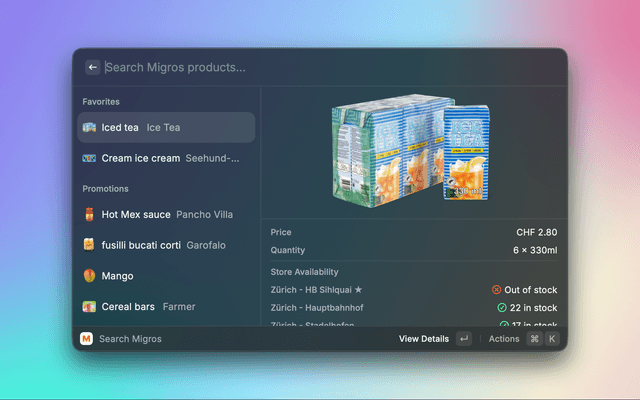The width and height of the screenshot is (640, 400).
Task: Toggle the star on Zürich HB Sihlquai
Action: (x=358, y=290)
